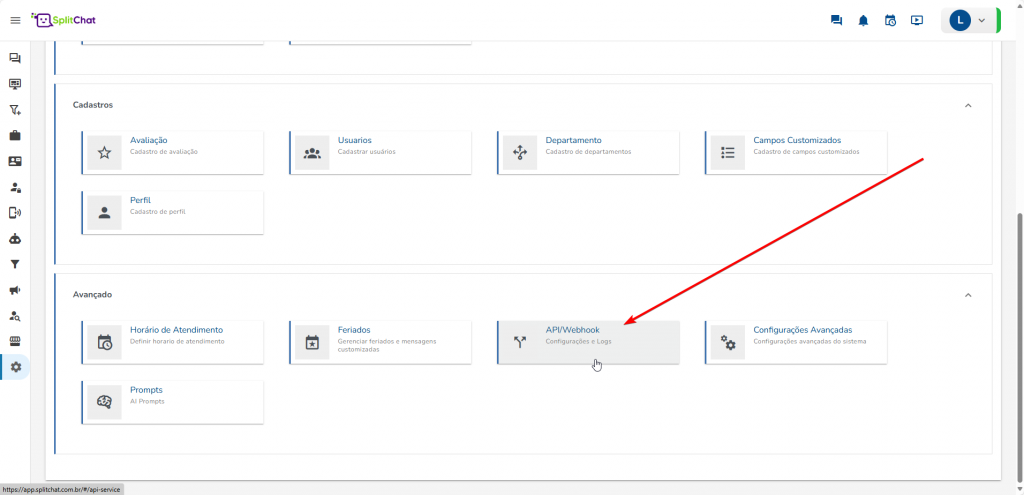The height and width of the screenshot is (495, 1024).
Task: Click the notifications bell icon
Action: 863,20
